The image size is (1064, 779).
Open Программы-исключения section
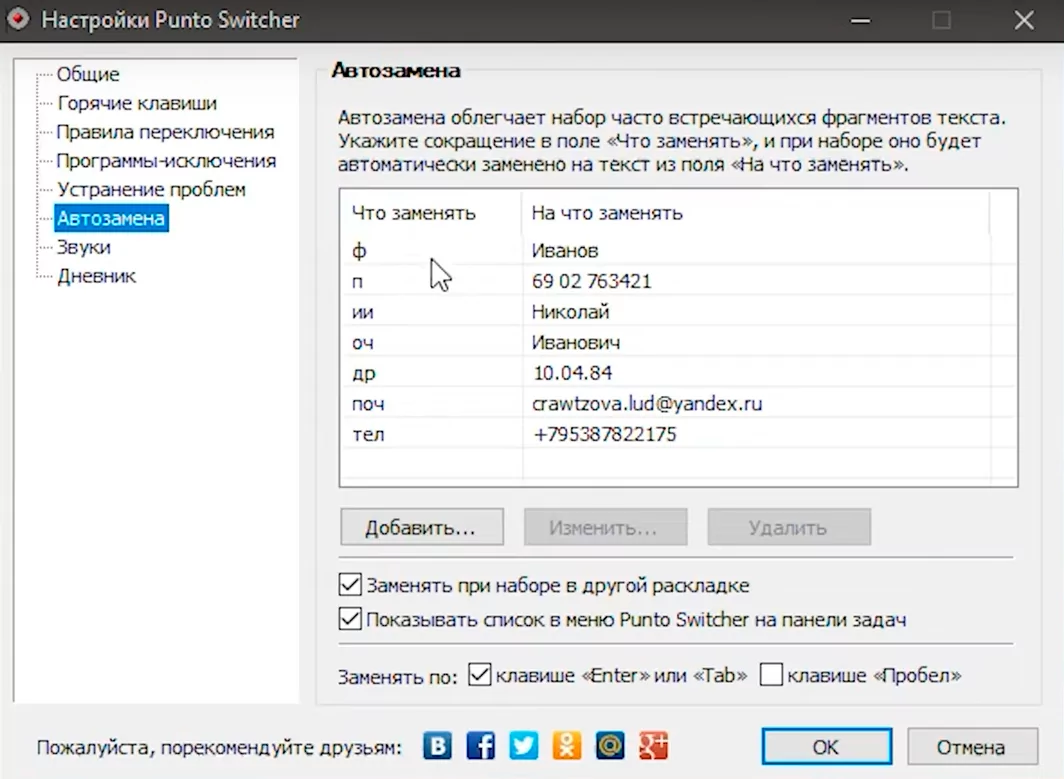(166, 161)
